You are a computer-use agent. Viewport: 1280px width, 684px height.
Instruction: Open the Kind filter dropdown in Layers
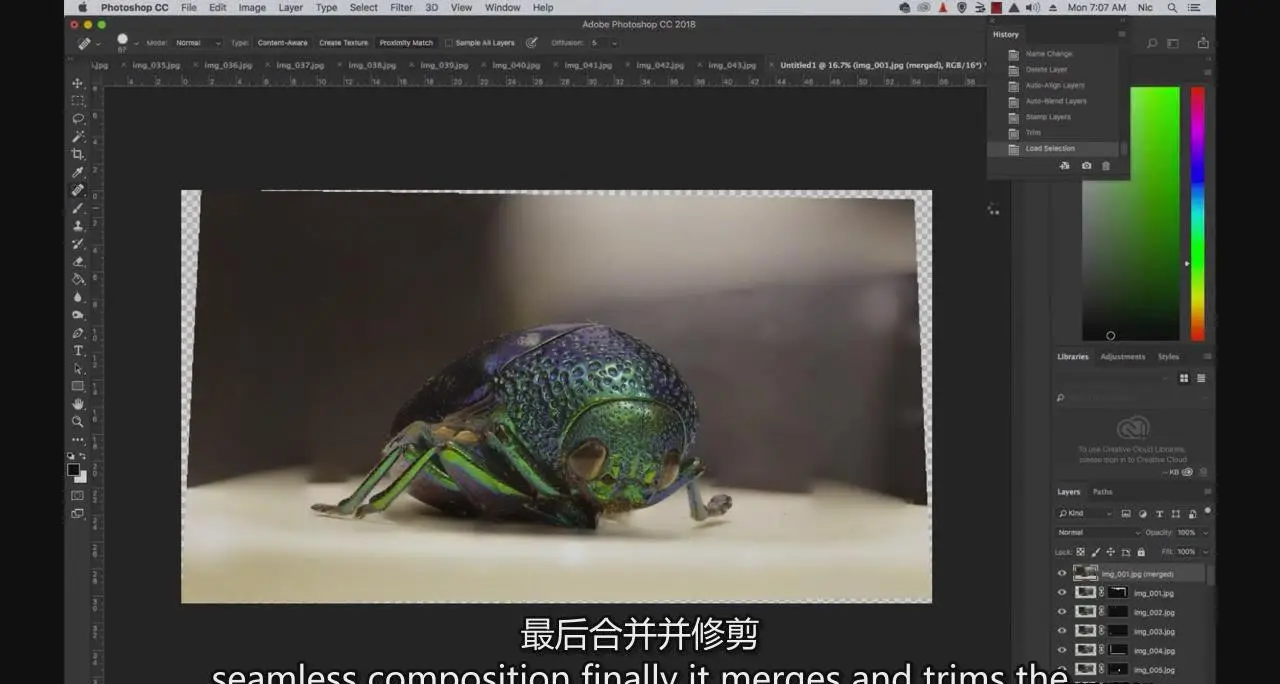pos(1085,513)
